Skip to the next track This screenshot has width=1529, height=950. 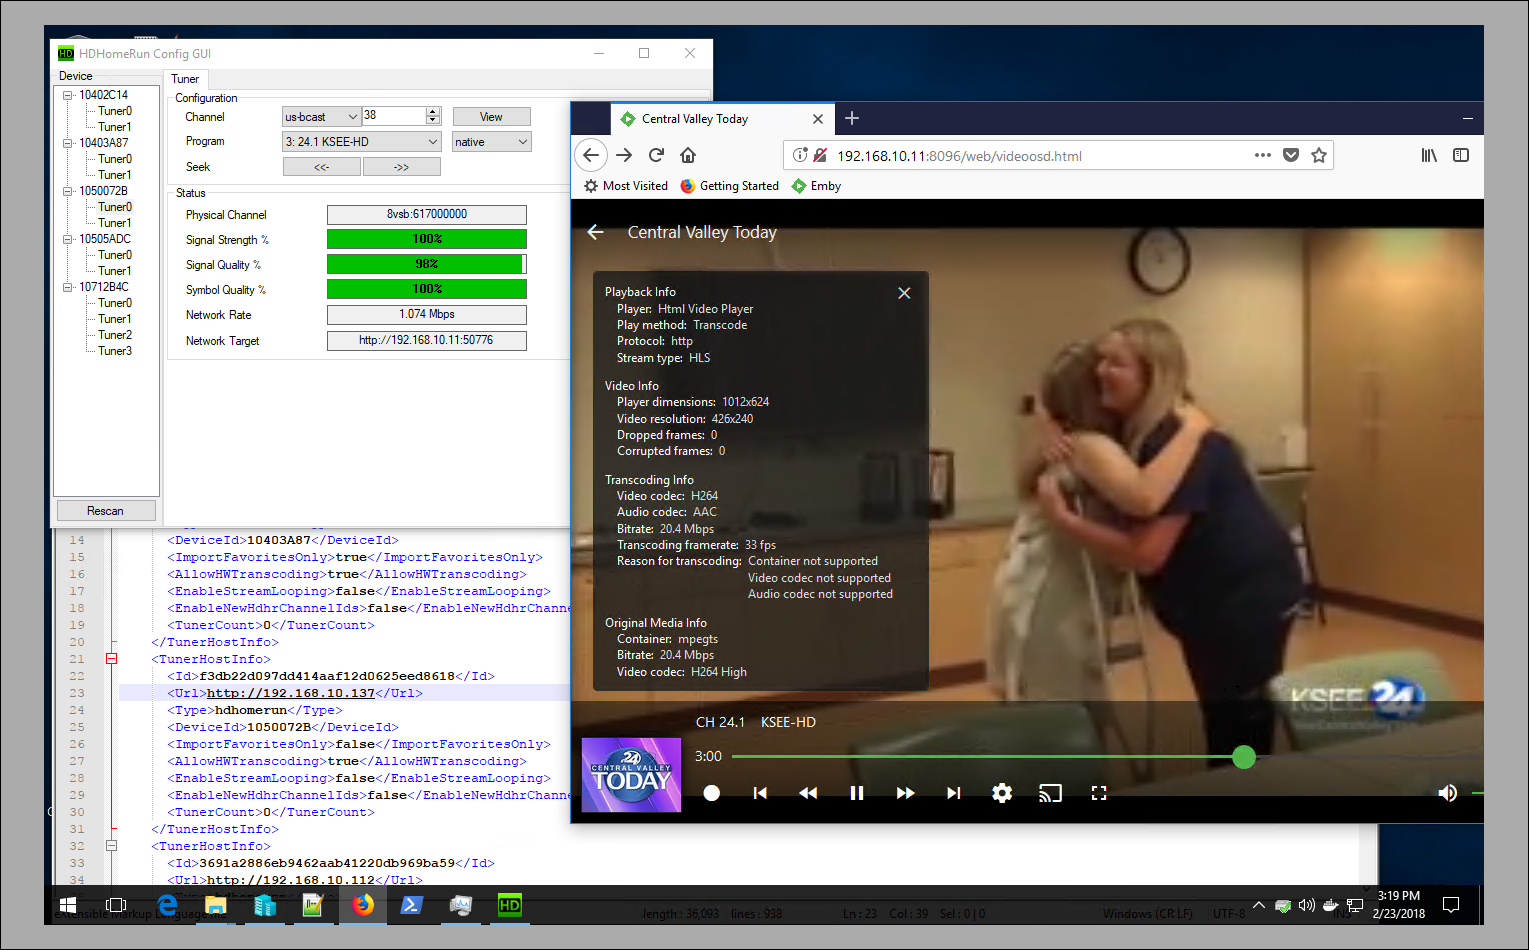pos(953,793)
